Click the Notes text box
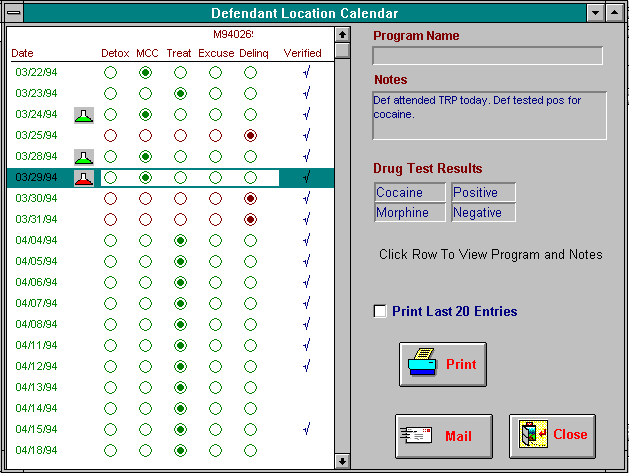The image size is (629, 473). [x=488, y=115]
